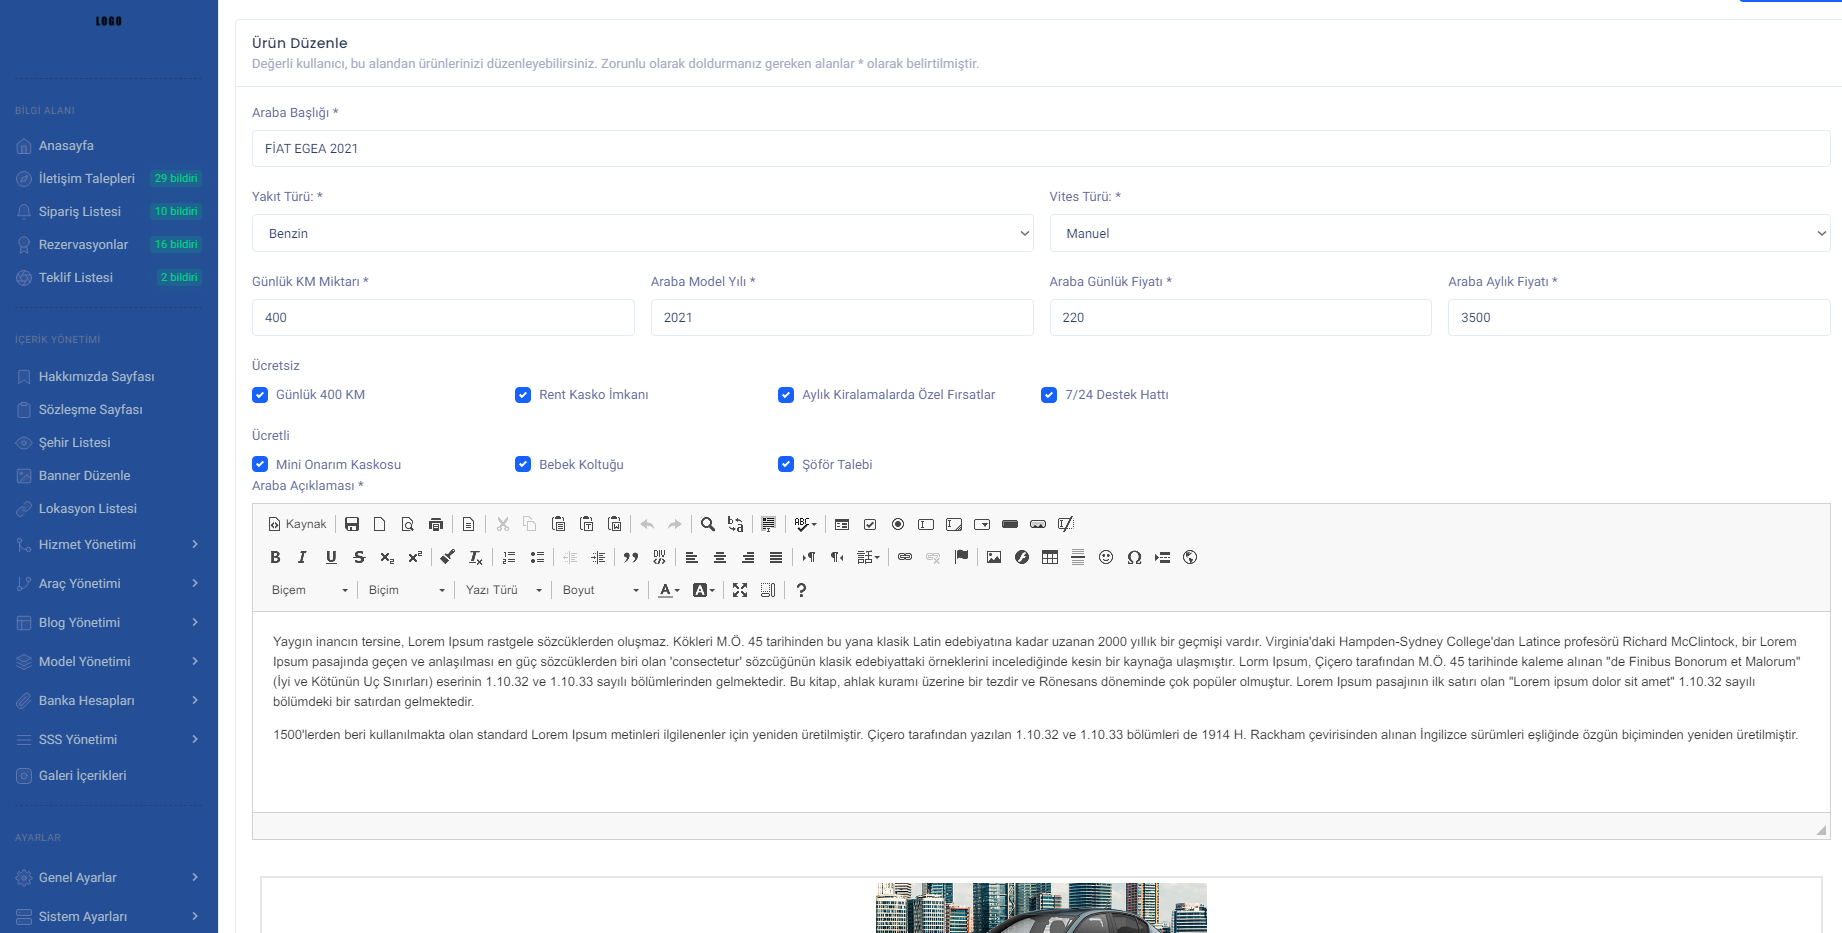
Task: Open Galeri İçerikleri in sidebar
Action: pos(82,775)
